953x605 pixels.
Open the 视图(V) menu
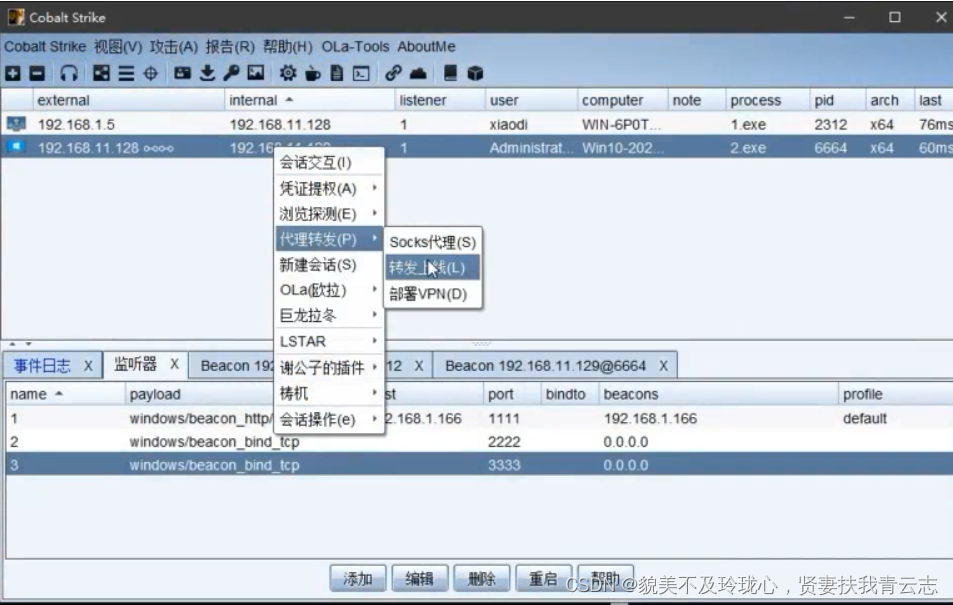118,47
